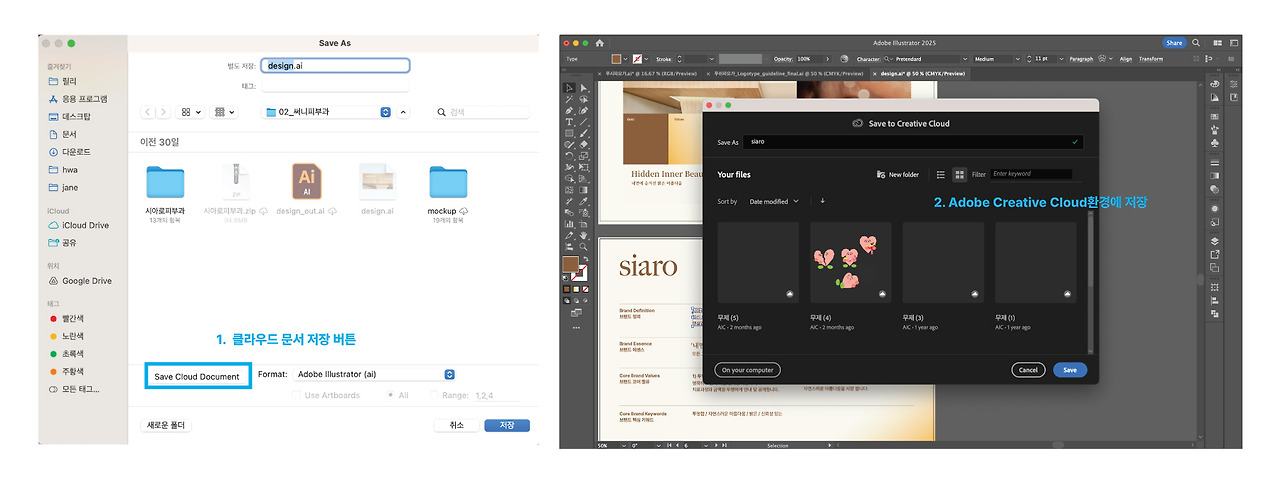The height and width of the screenshot is (489, 1280).
Task: Click the Save Cloud Document button
Action: [197, 377]
